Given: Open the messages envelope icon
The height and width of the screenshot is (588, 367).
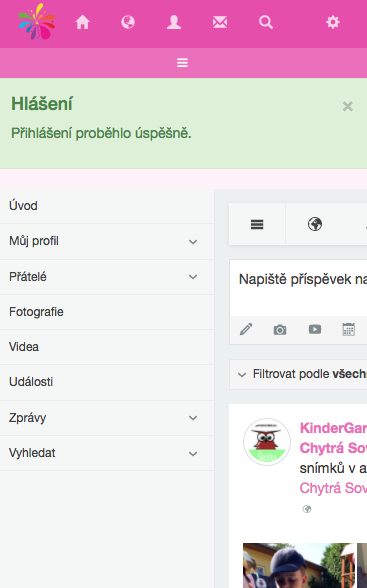Looking at the screenshot, I should 220,22.
